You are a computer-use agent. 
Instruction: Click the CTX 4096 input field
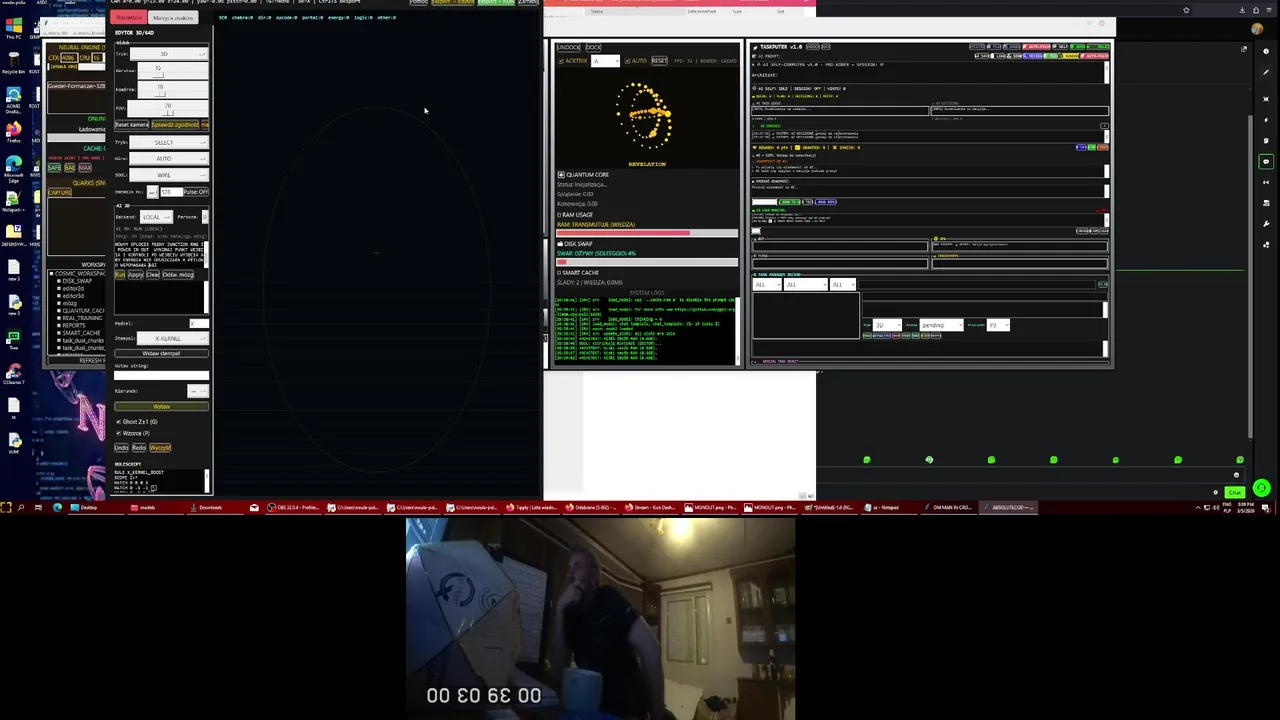(x=68, y=57)
